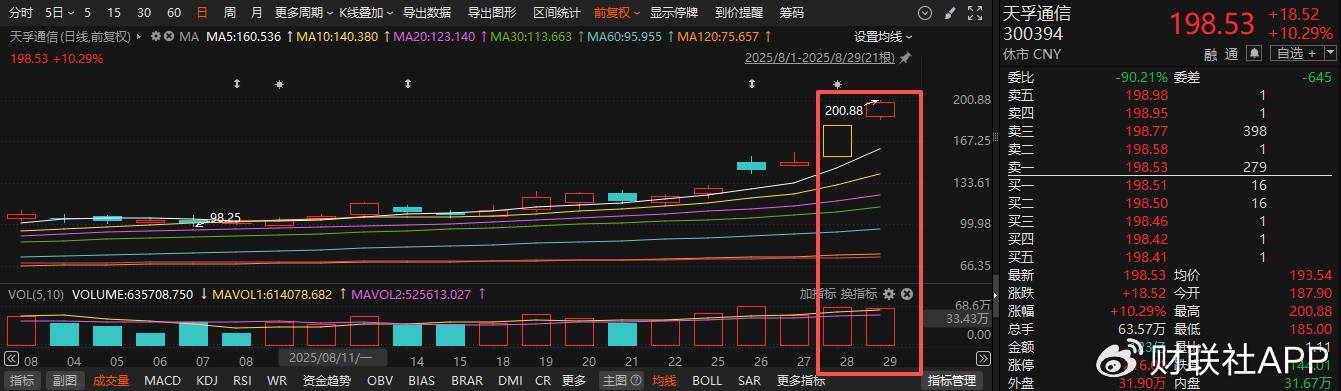Switch sub-chart to 资金趋势
Viewport: 1341px width, 391px height.
tap(326, 381)
